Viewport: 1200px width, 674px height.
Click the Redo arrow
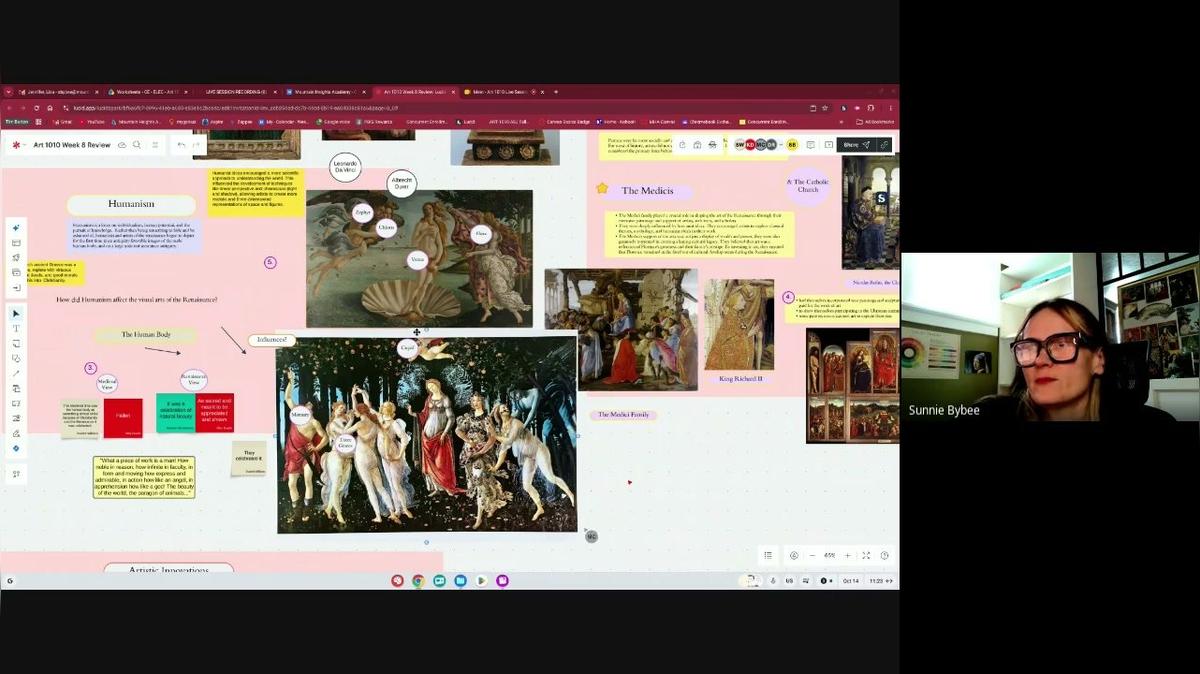[x=196, y=145]
